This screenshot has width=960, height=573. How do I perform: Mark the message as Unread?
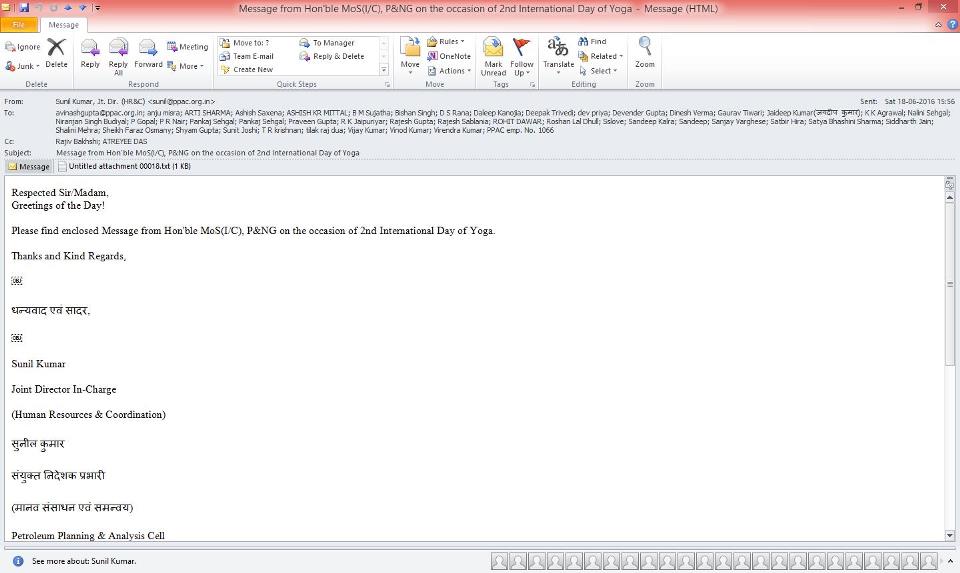(x=493, y=54)
